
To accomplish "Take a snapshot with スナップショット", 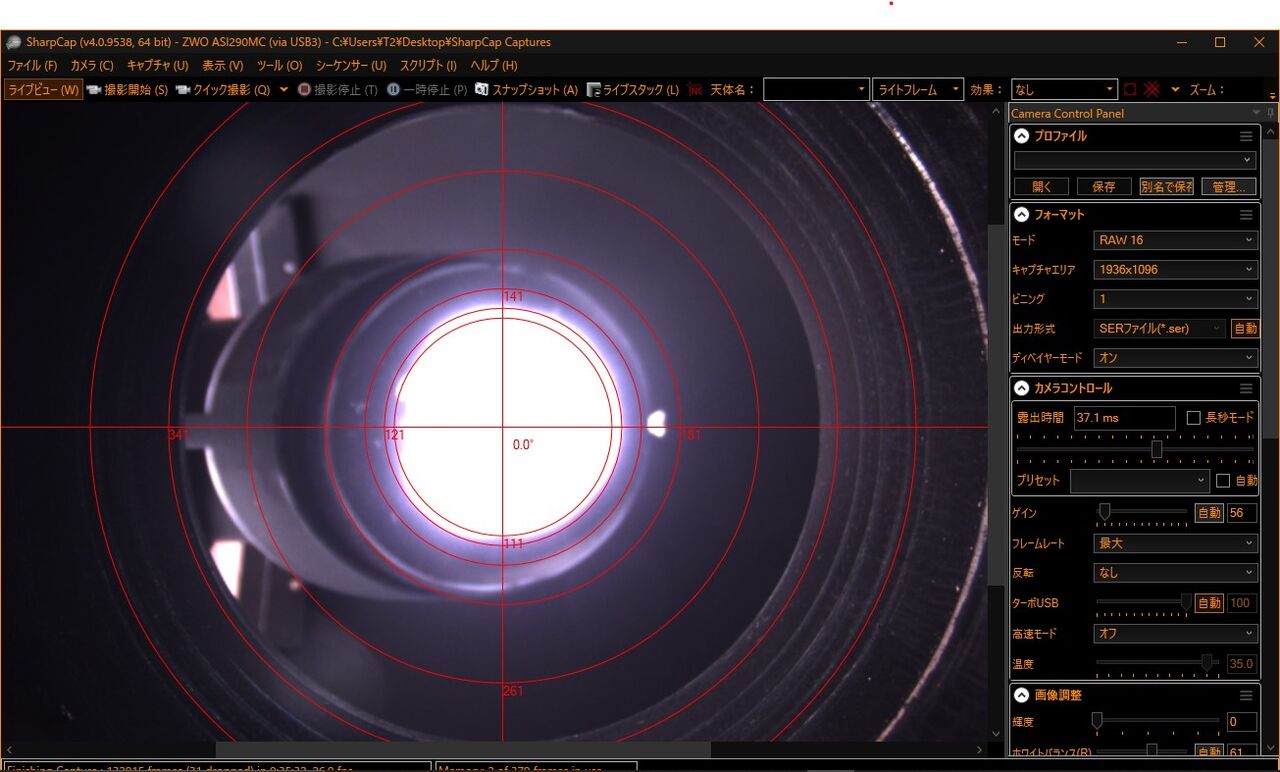I will [526, 90].
